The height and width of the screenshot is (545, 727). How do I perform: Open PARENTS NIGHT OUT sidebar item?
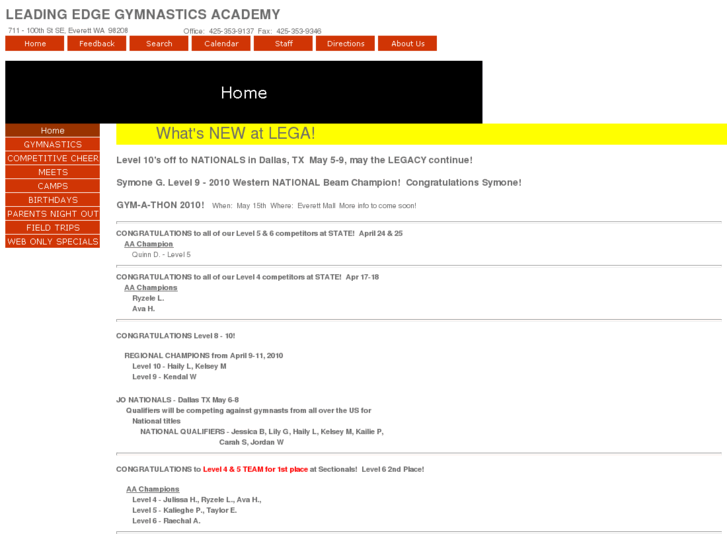click(x=52, y=214)
